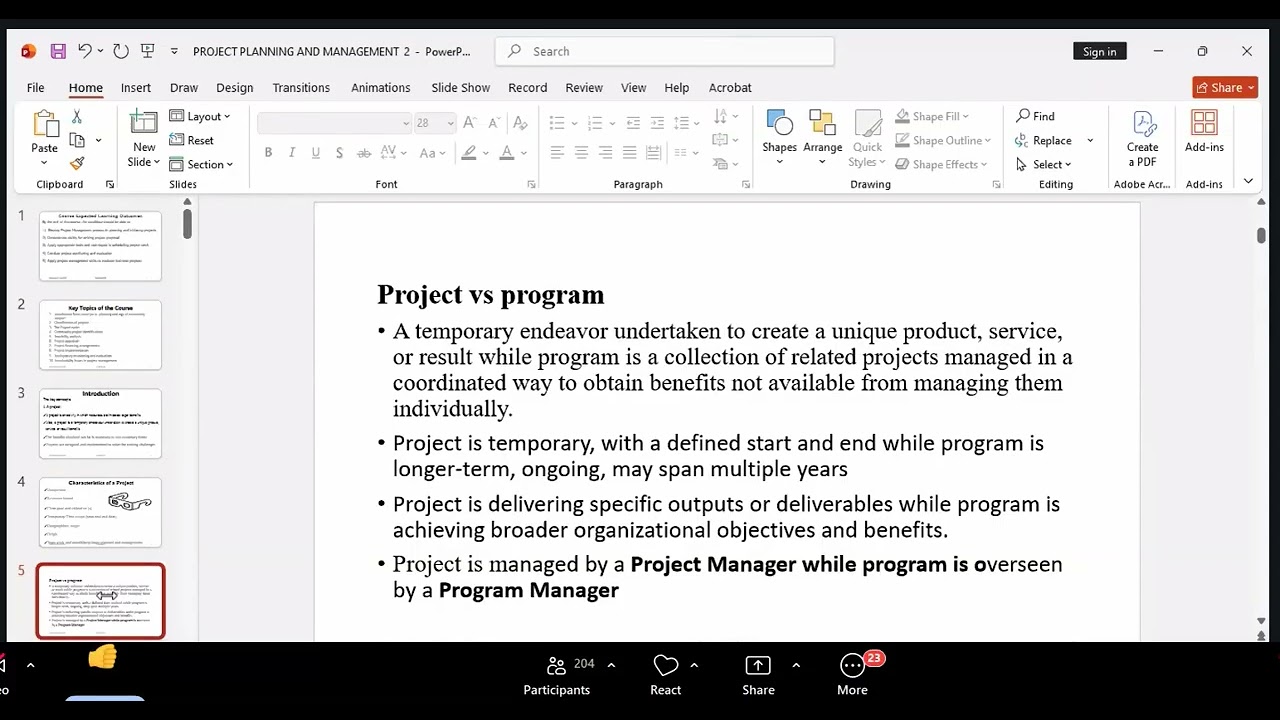Viewport: 1280px width, 720px height.
Task: Click the Redo icon in quick access toolbar
Action: pyautogui.click(x=121, y=51)
